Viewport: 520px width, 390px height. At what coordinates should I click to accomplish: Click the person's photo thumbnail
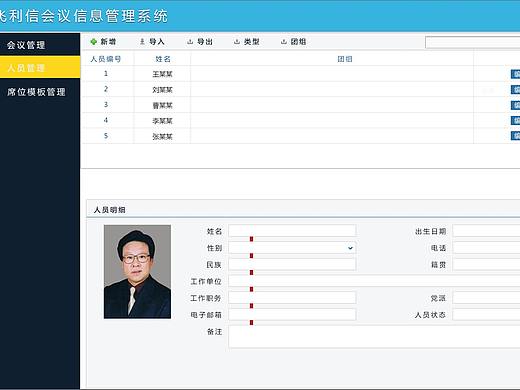point(137,272)
